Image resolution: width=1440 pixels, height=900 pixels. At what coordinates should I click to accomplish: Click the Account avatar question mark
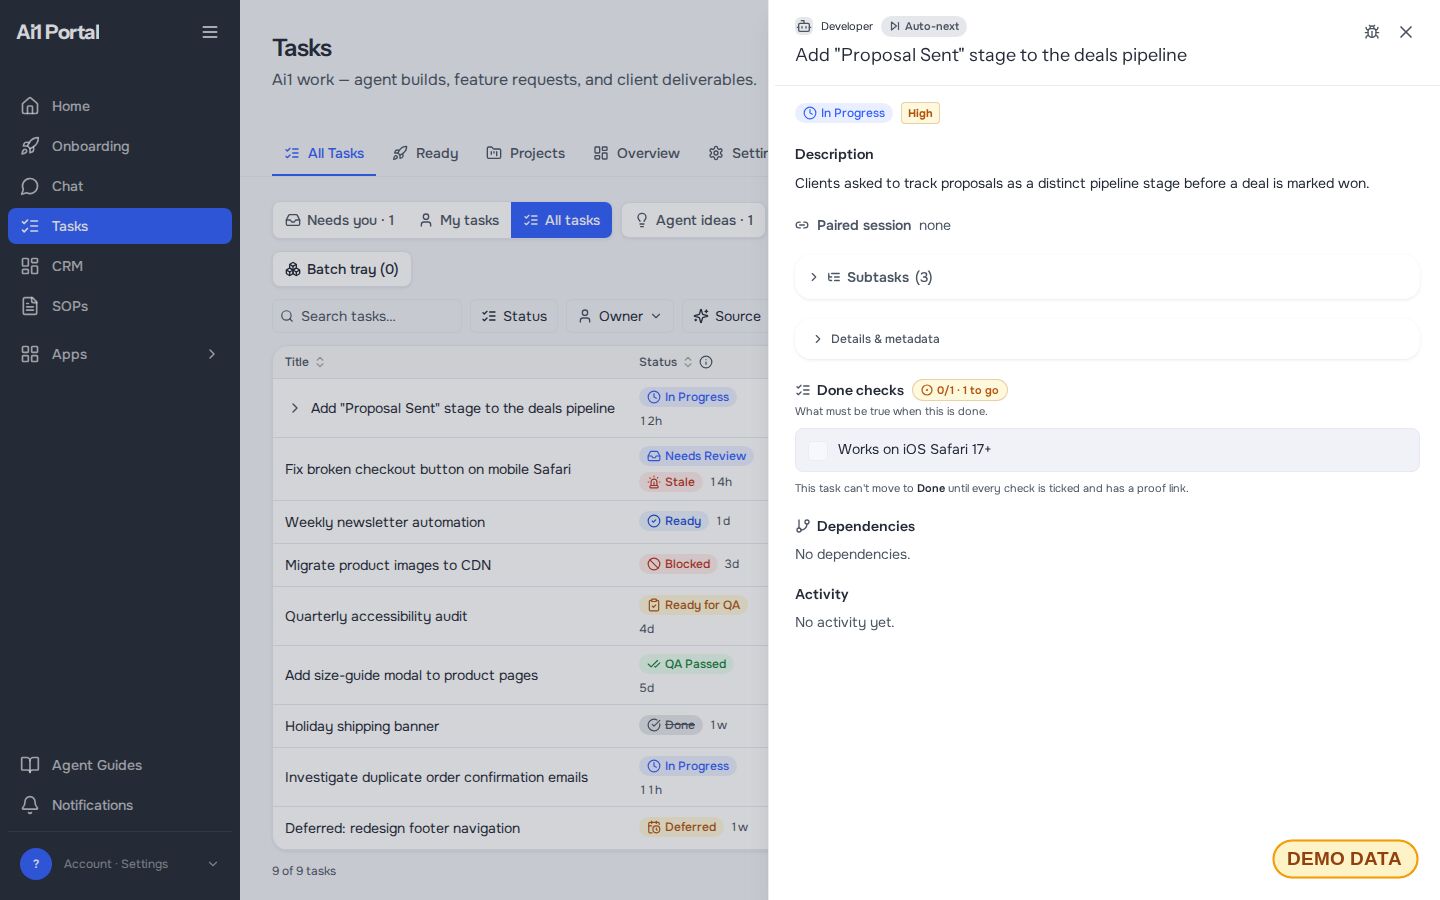click(x=36, y=864)
